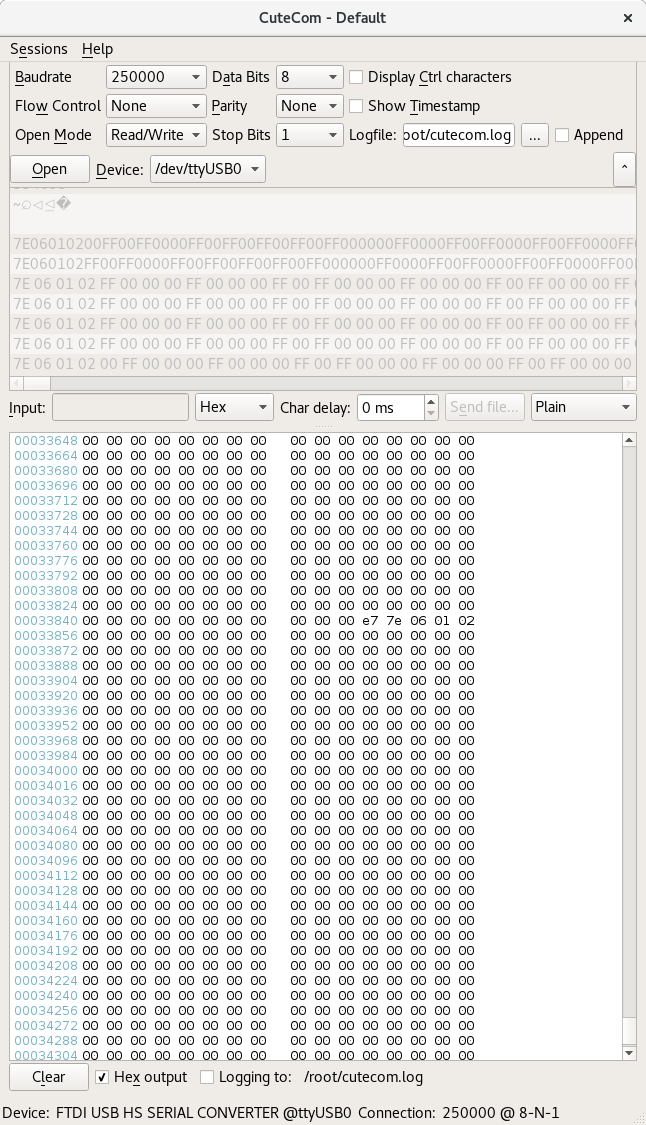Viewport: 646px width, 1125px height.
Task: Close the CuteCom window
Action: (627, 18)
